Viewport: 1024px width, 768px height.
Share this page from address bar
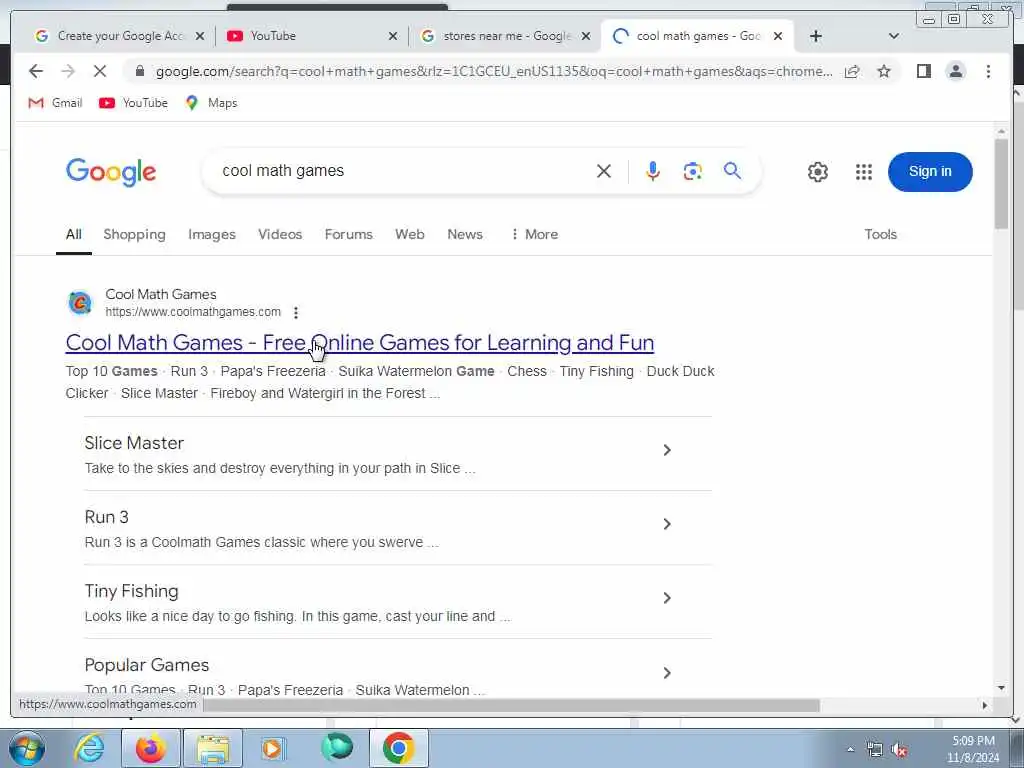tap(852, 71)
